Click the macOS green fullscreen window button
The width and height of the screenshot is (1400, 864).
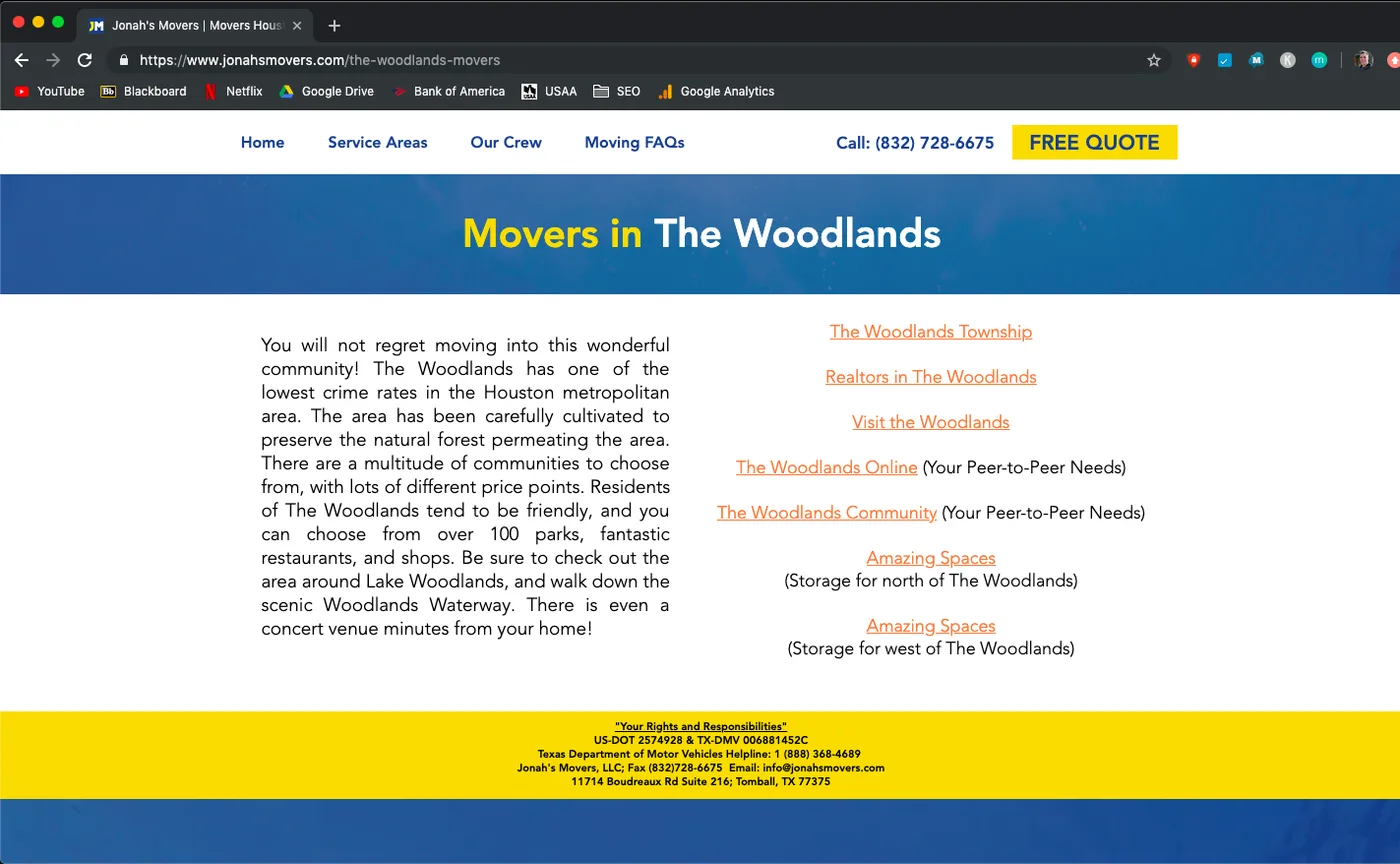pyautogui.click(x=58, y=22)
